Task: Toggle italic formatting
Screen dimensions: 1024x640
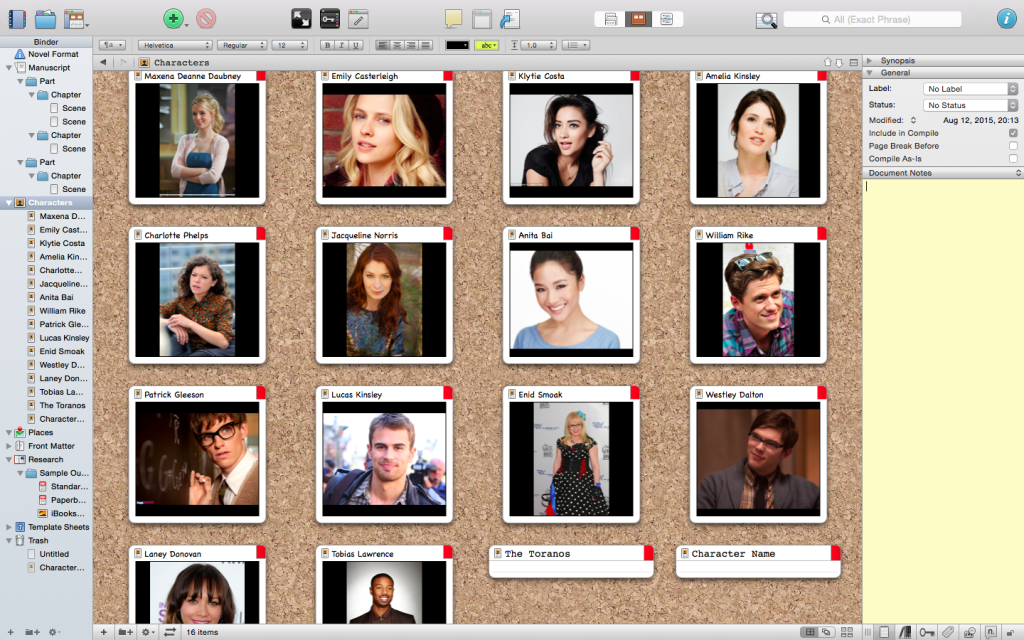Action: (x=342, y=45)
